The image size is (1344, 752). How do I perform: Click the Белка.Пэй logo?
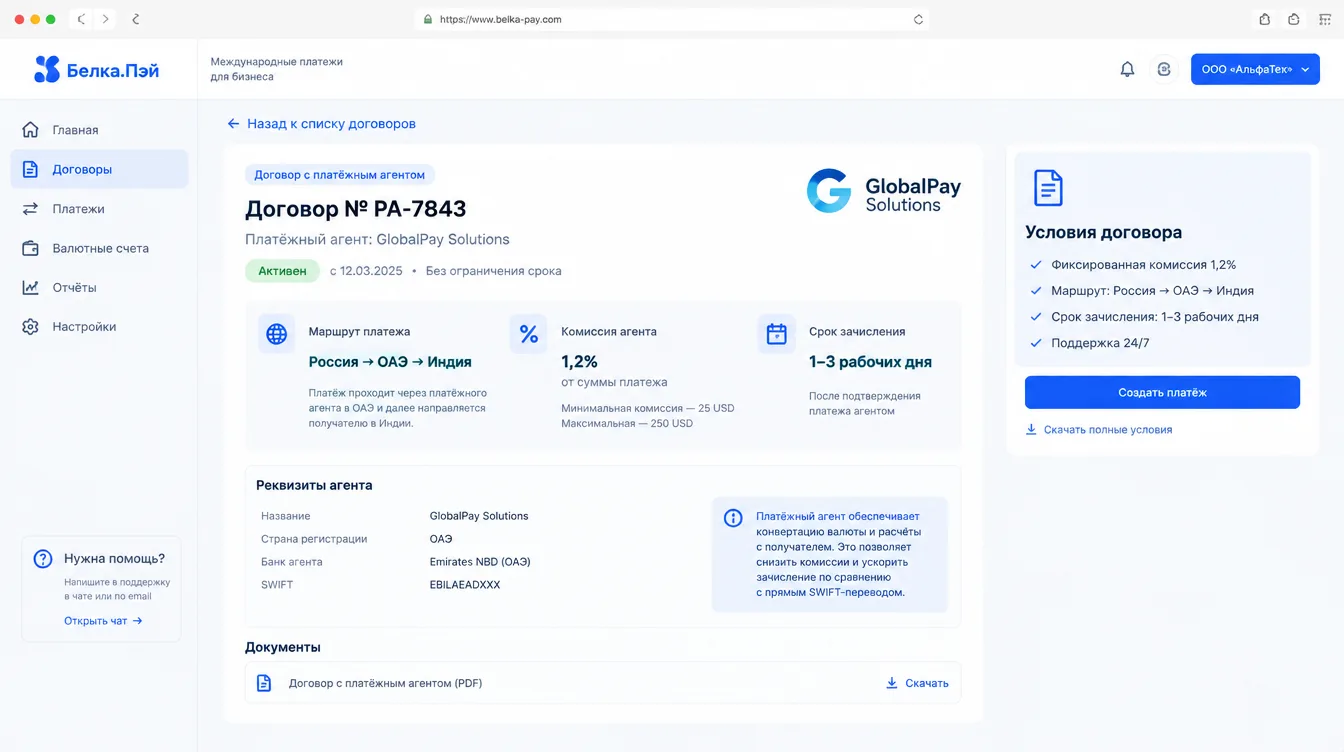click(x=96, y=69)
